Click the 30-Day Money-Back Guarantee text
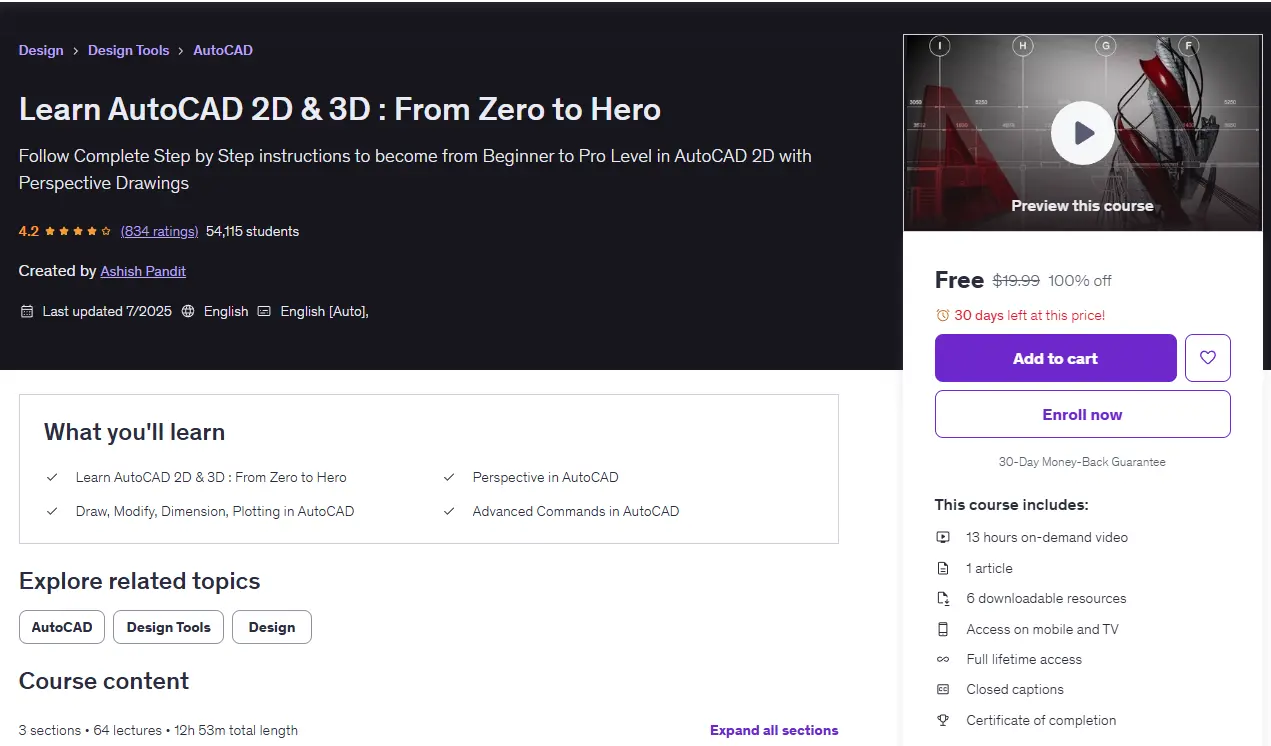Image resolution: width=1271 pixels, height=746 pixels. 1083,462
